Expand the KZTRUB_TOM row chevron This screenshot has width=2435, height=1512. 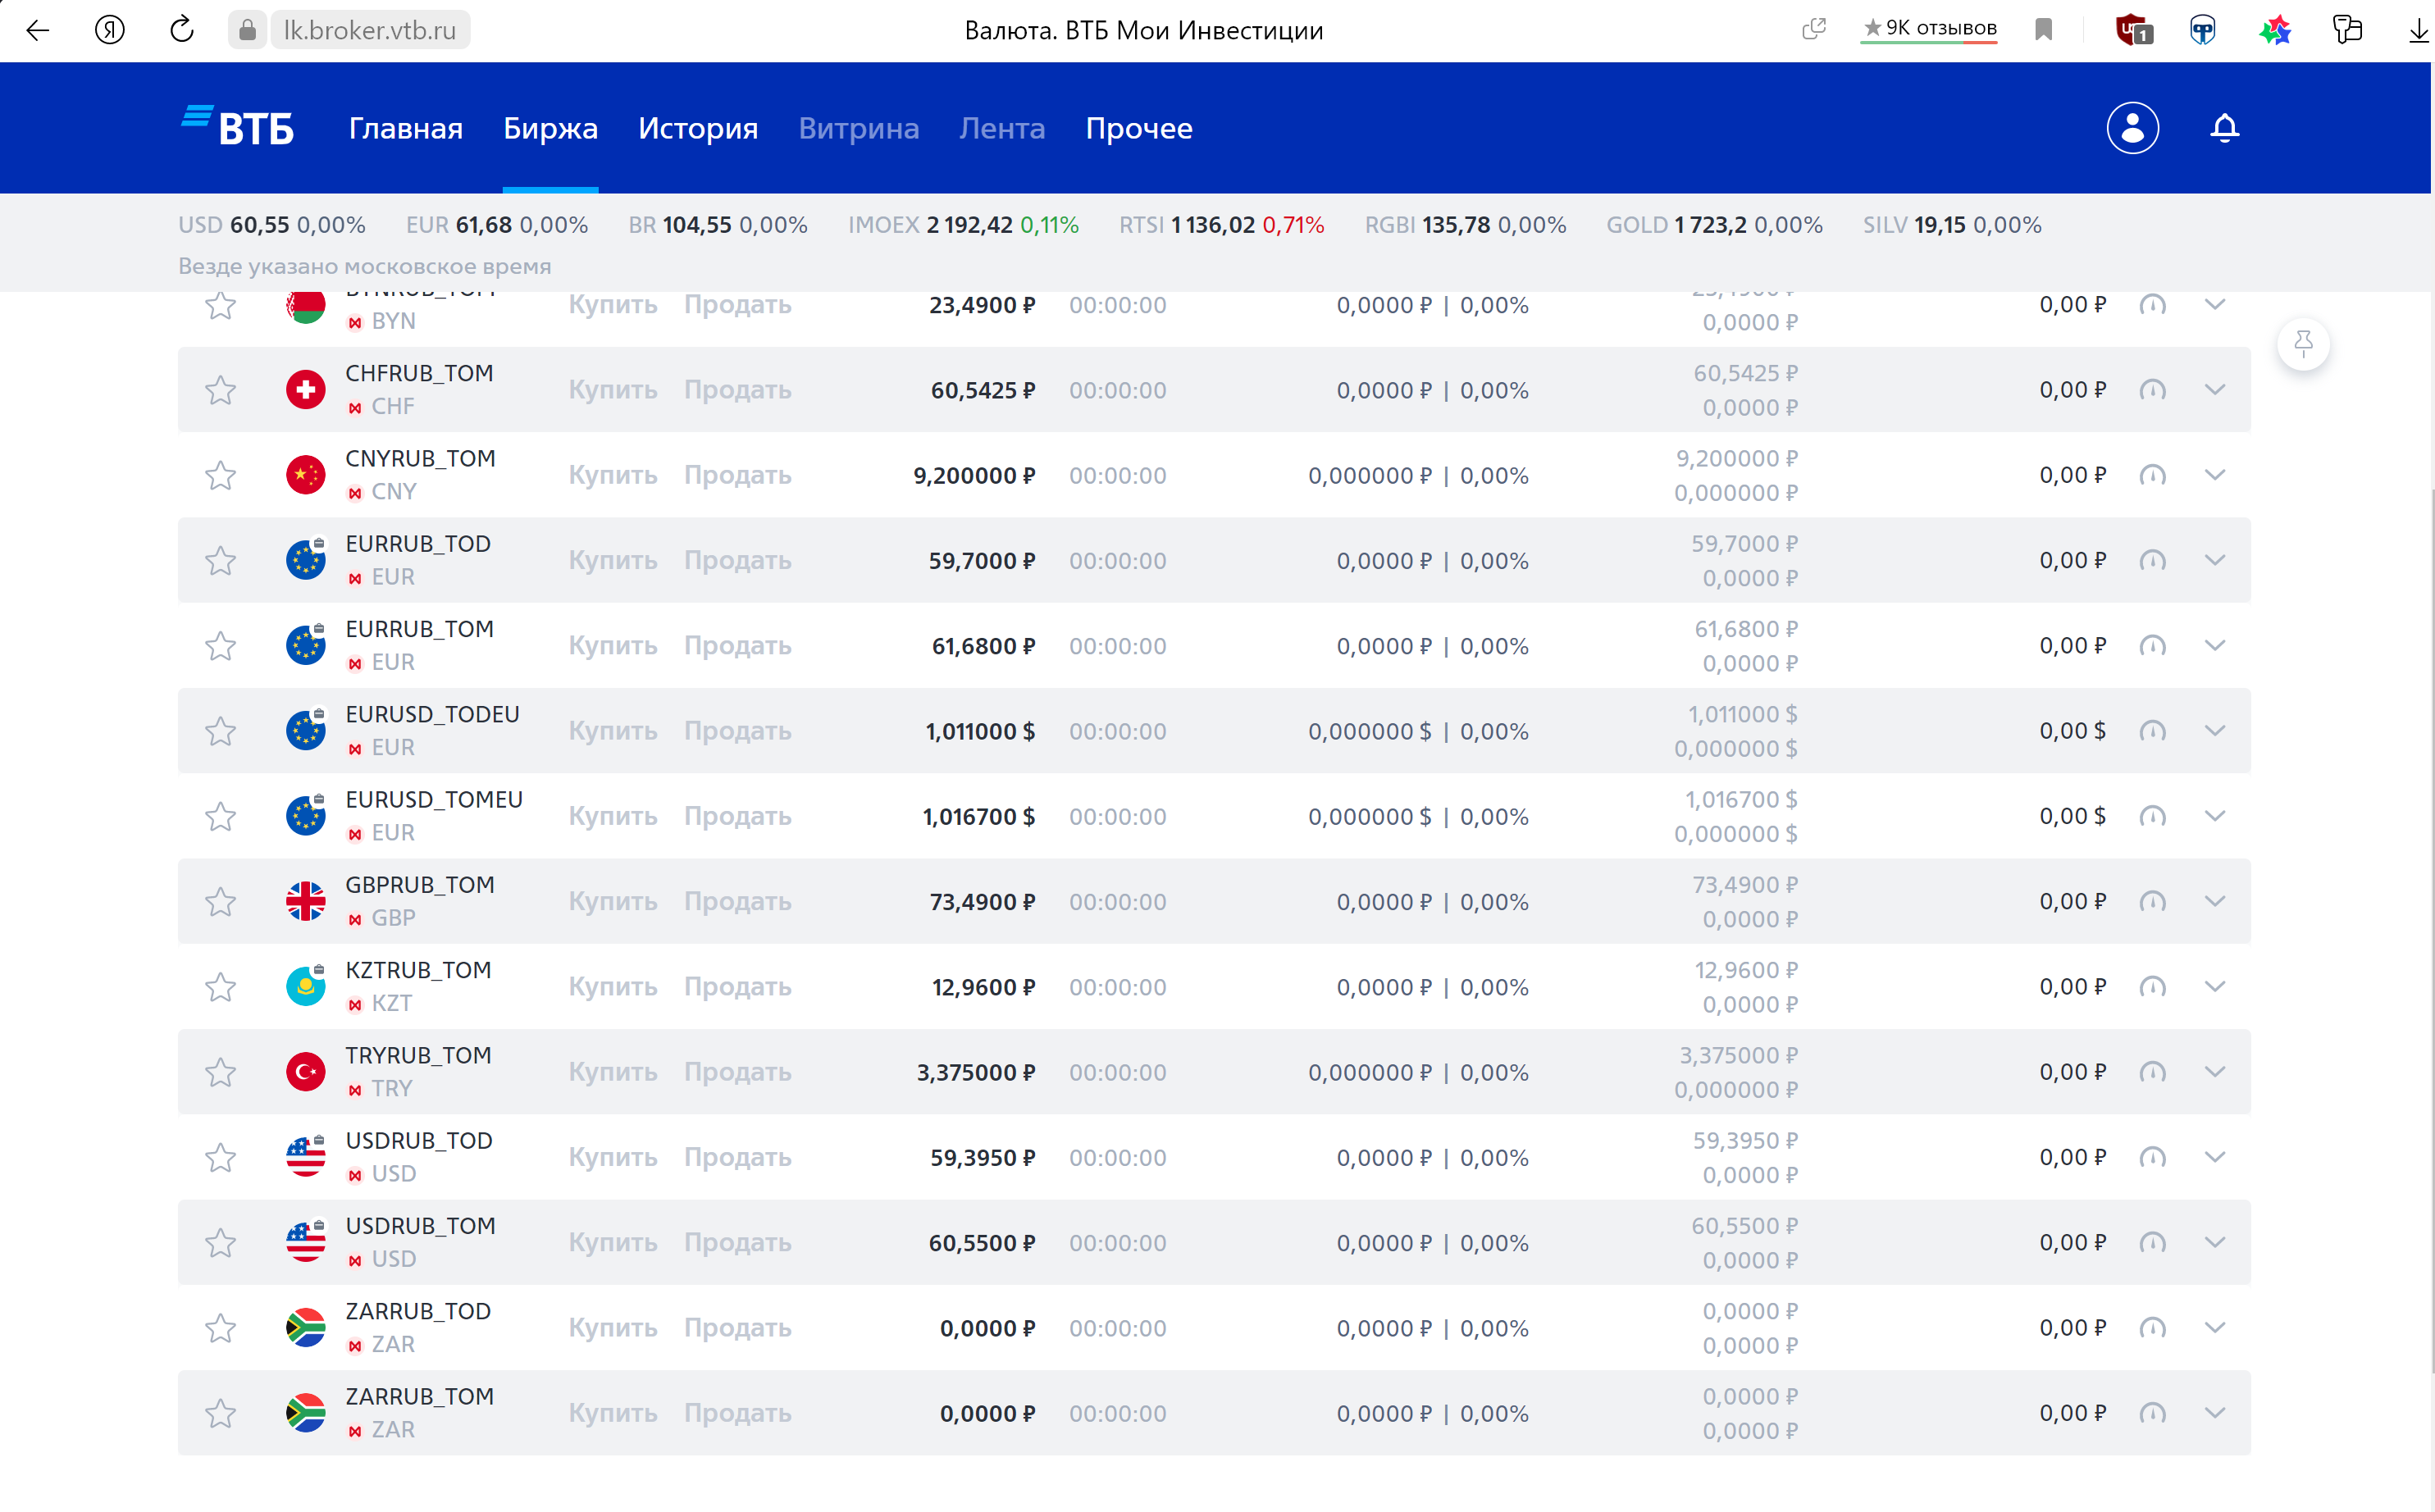click(2214, 986)
